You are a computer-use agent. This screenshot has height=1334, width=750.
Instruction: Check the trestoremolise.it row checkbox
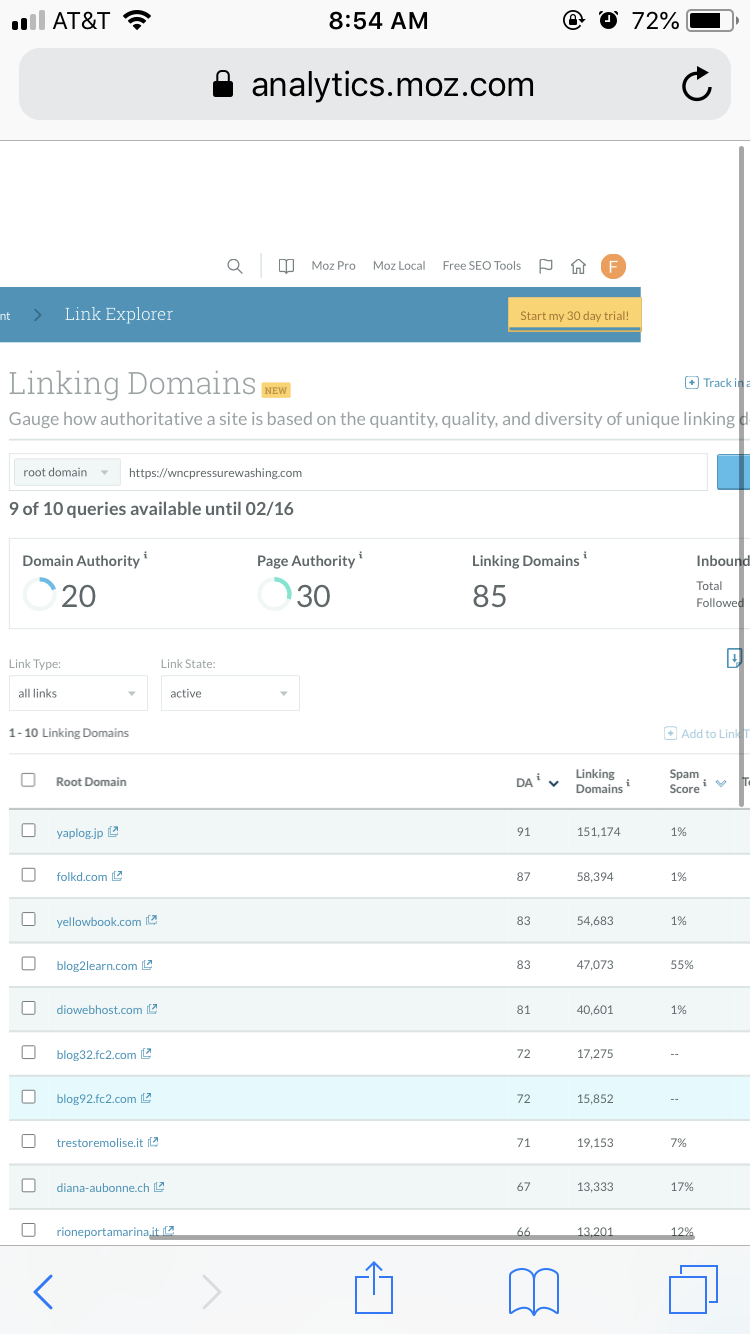point(28,1141)
